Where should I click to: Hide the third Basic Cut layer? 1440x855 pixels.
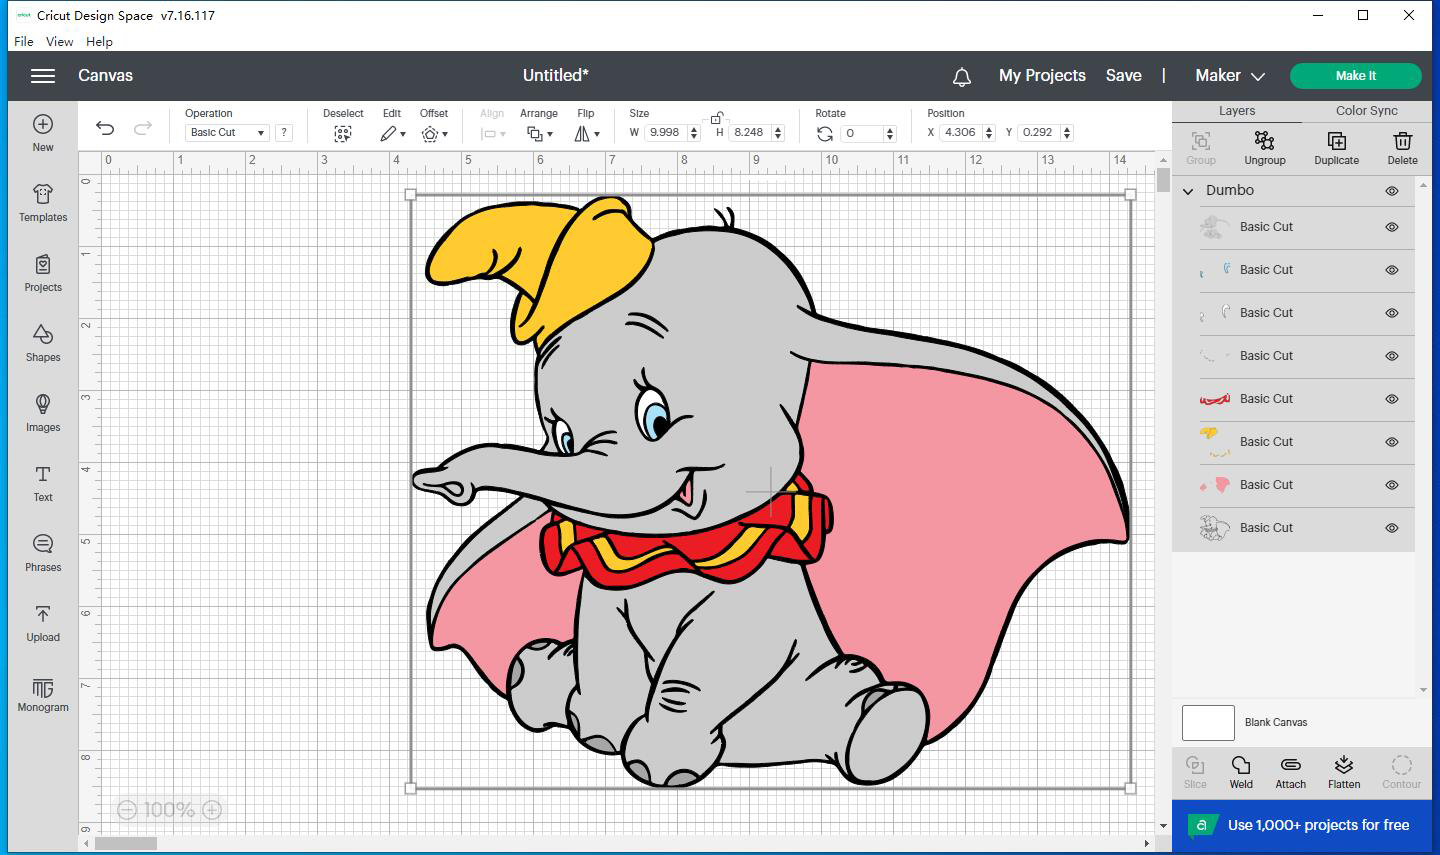[x=1391, y=313]
